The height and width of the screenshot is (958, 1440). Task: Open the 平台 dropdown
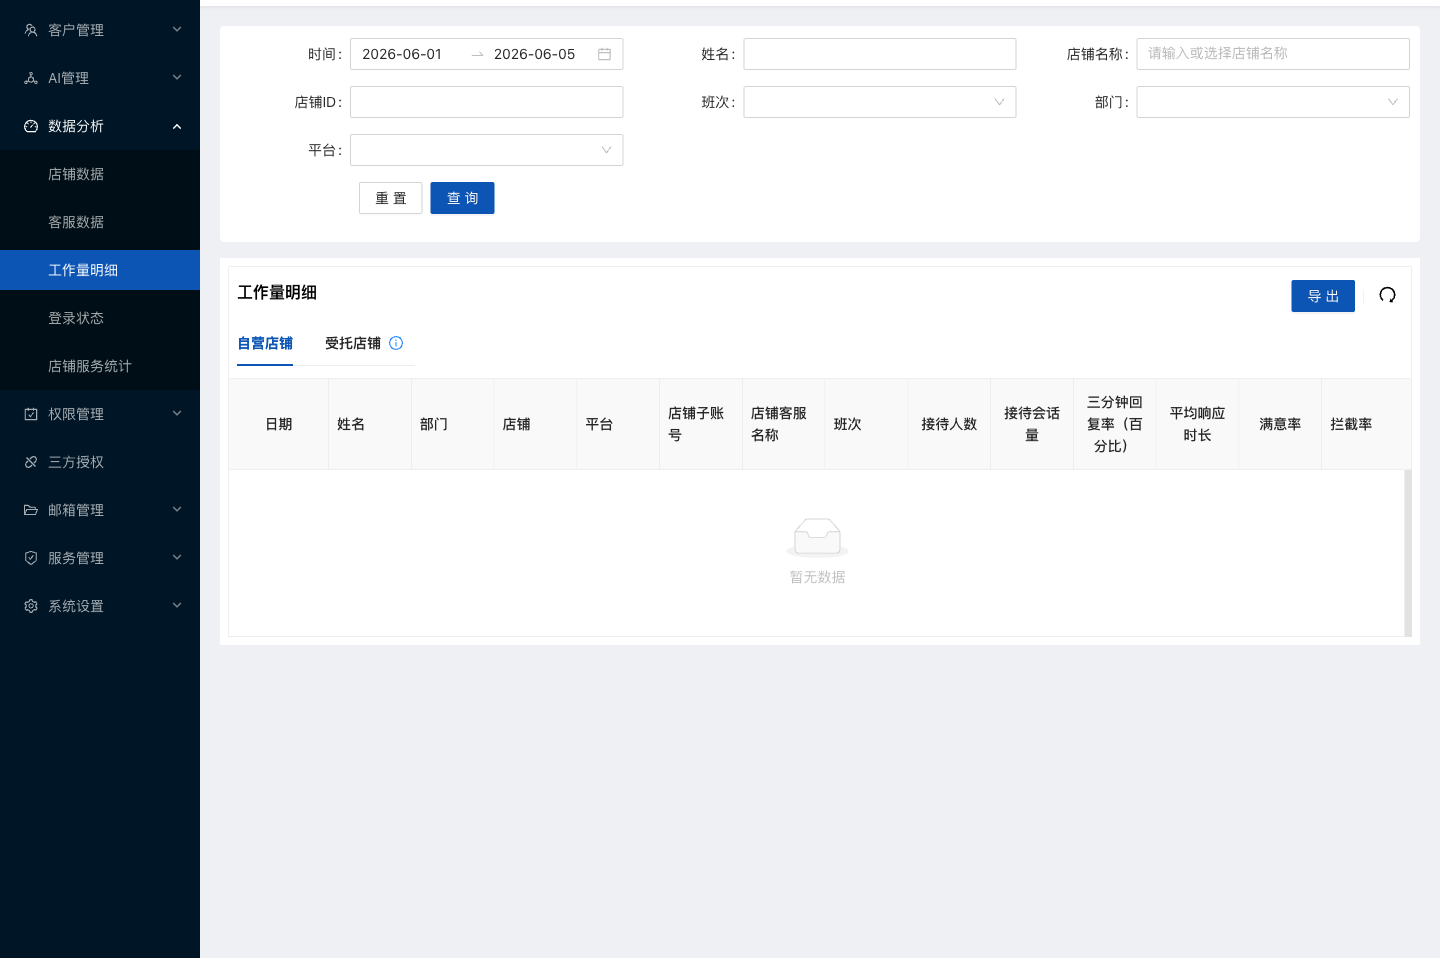[486, 150]
